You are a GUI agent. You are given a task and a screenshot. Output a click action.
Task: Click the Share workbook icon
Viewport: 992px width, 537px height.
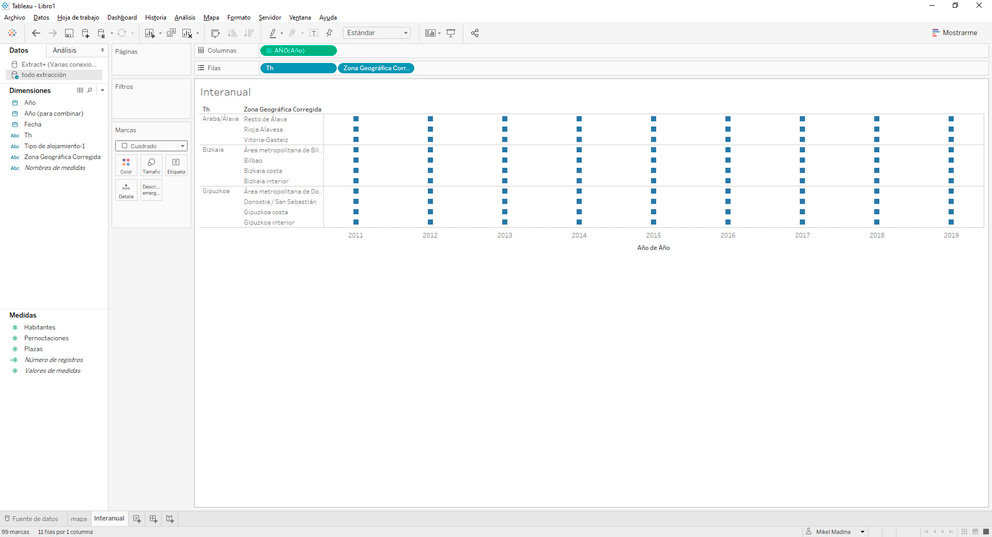click(474, 33)
